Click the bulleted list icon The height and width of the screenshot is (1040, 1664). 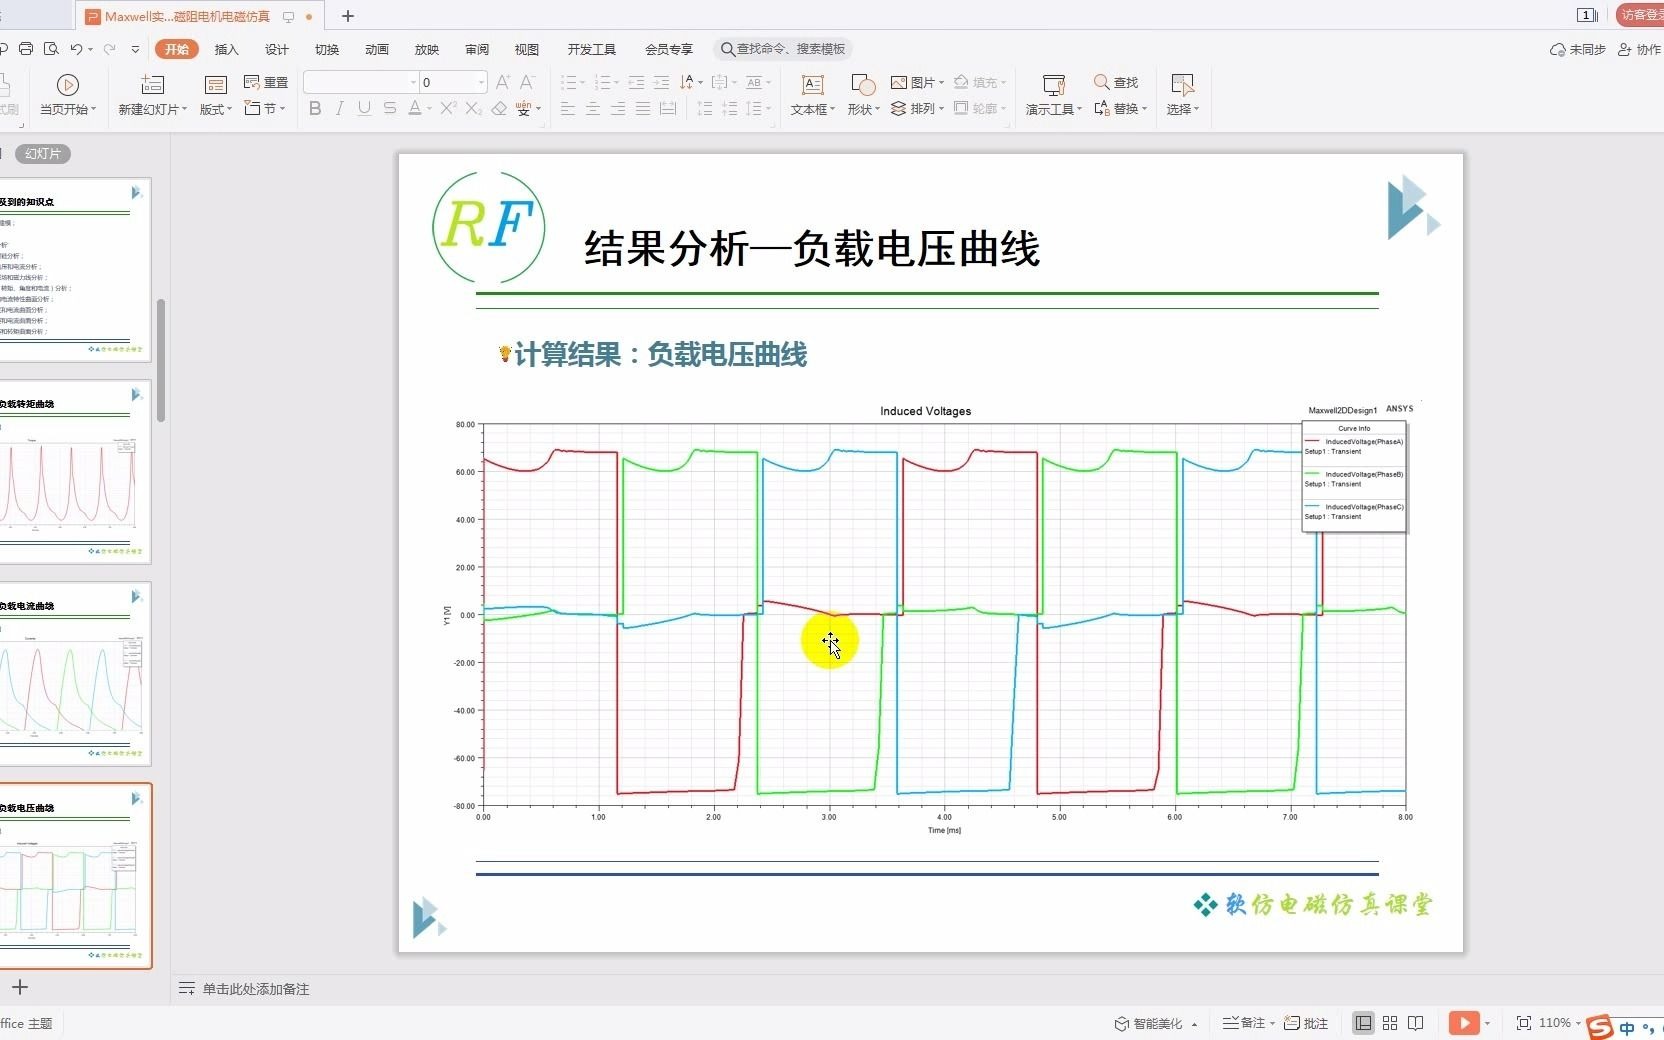pos(570,82)
